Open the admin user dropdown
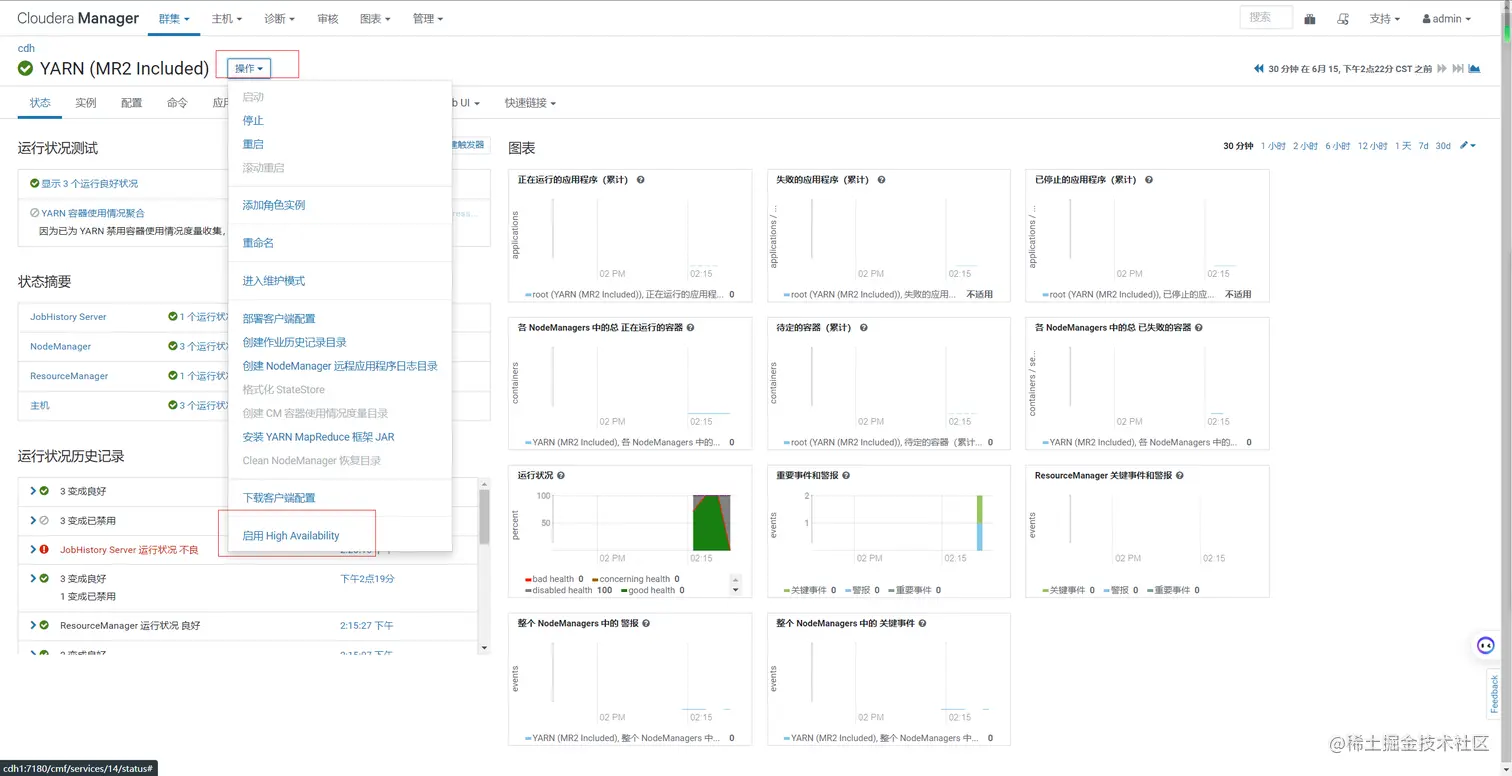The image size is (1512, 776). pyautogui.click(x=1446, y=19)
